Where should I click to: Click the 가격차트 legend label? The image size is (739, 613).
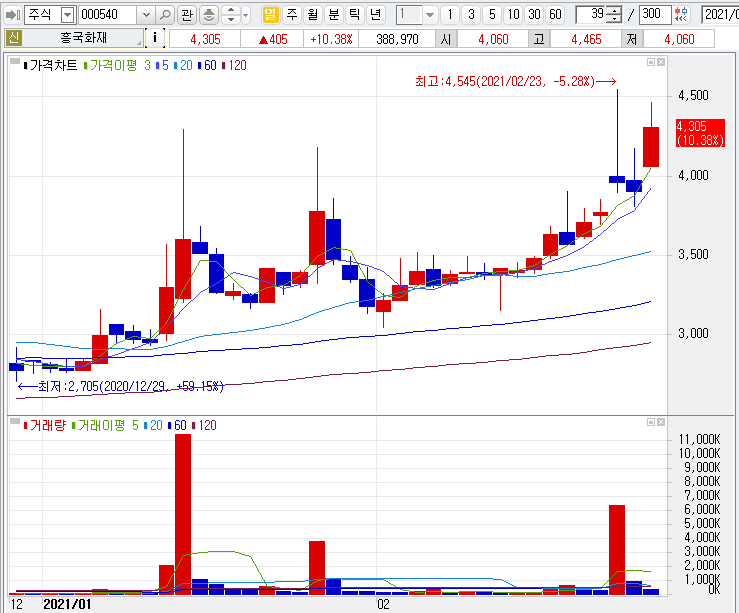pos(53,65)
